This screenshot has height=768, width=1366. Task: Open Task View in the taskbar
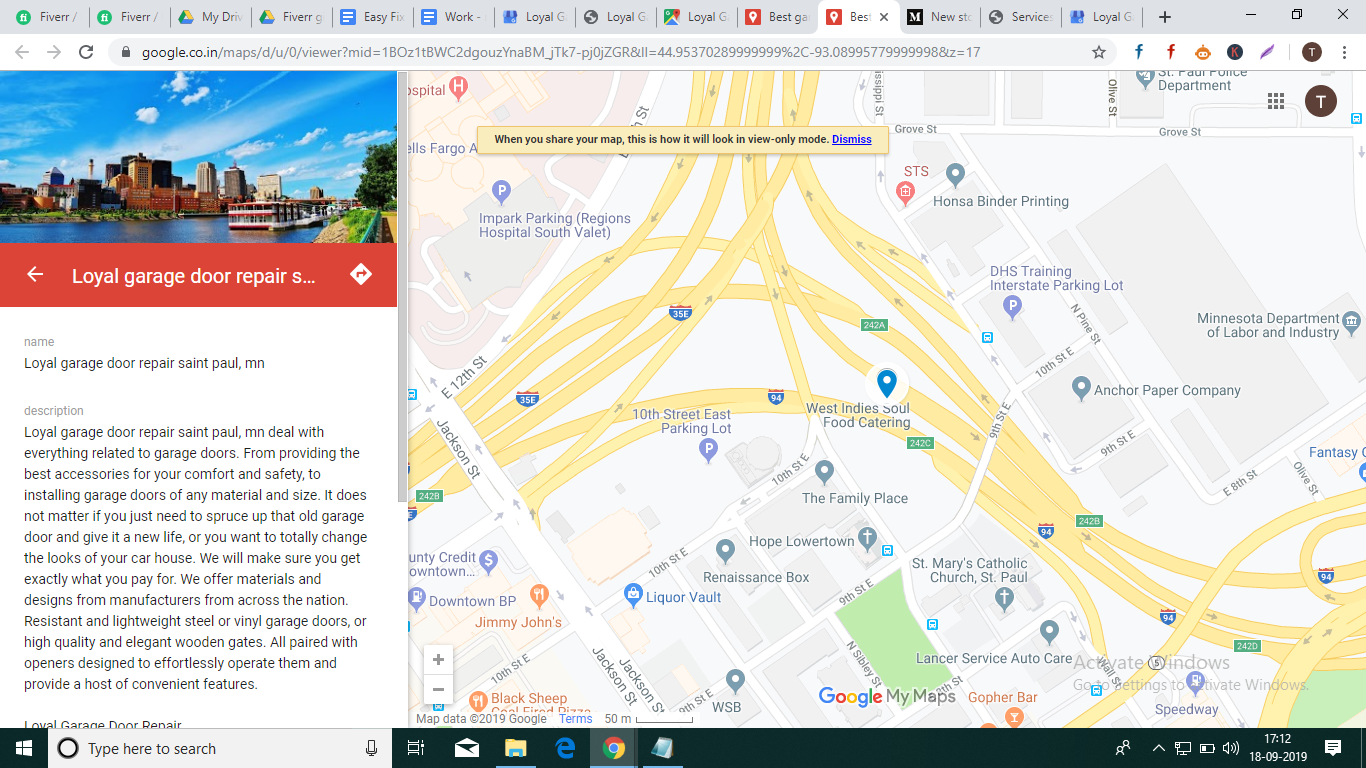[x=416, y=748]
